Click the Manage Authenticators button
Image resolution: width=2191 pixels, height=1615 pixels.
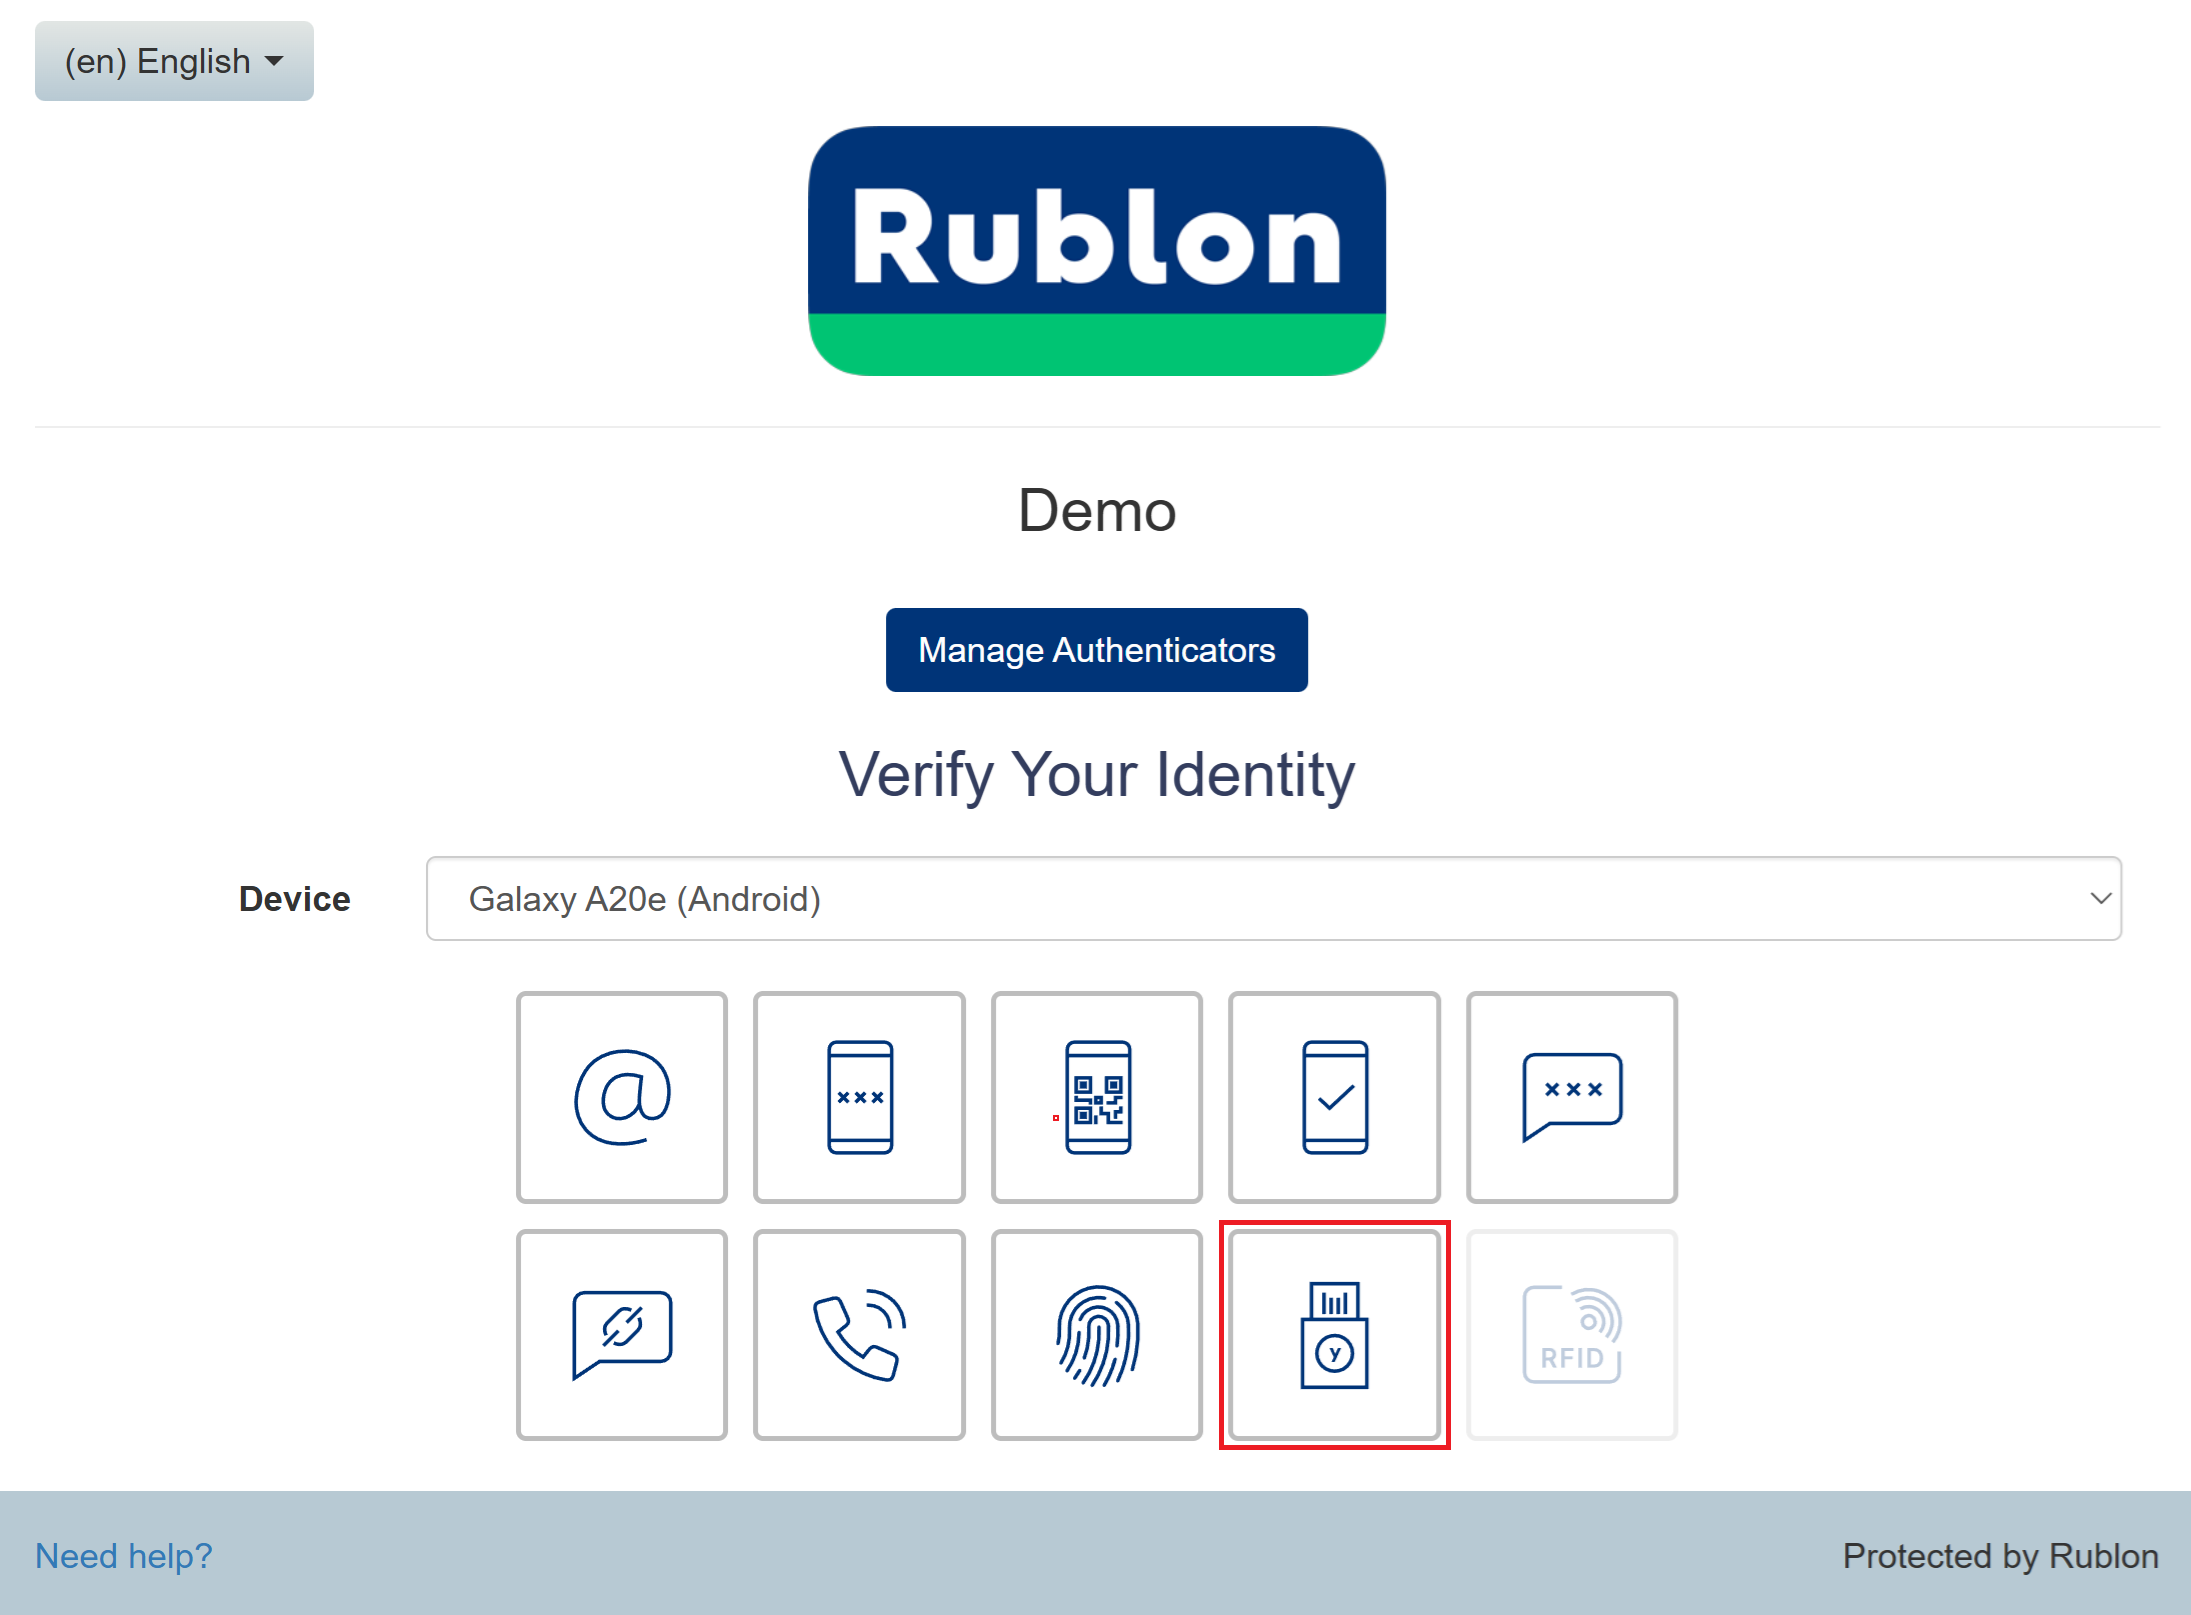point(1096,650)
